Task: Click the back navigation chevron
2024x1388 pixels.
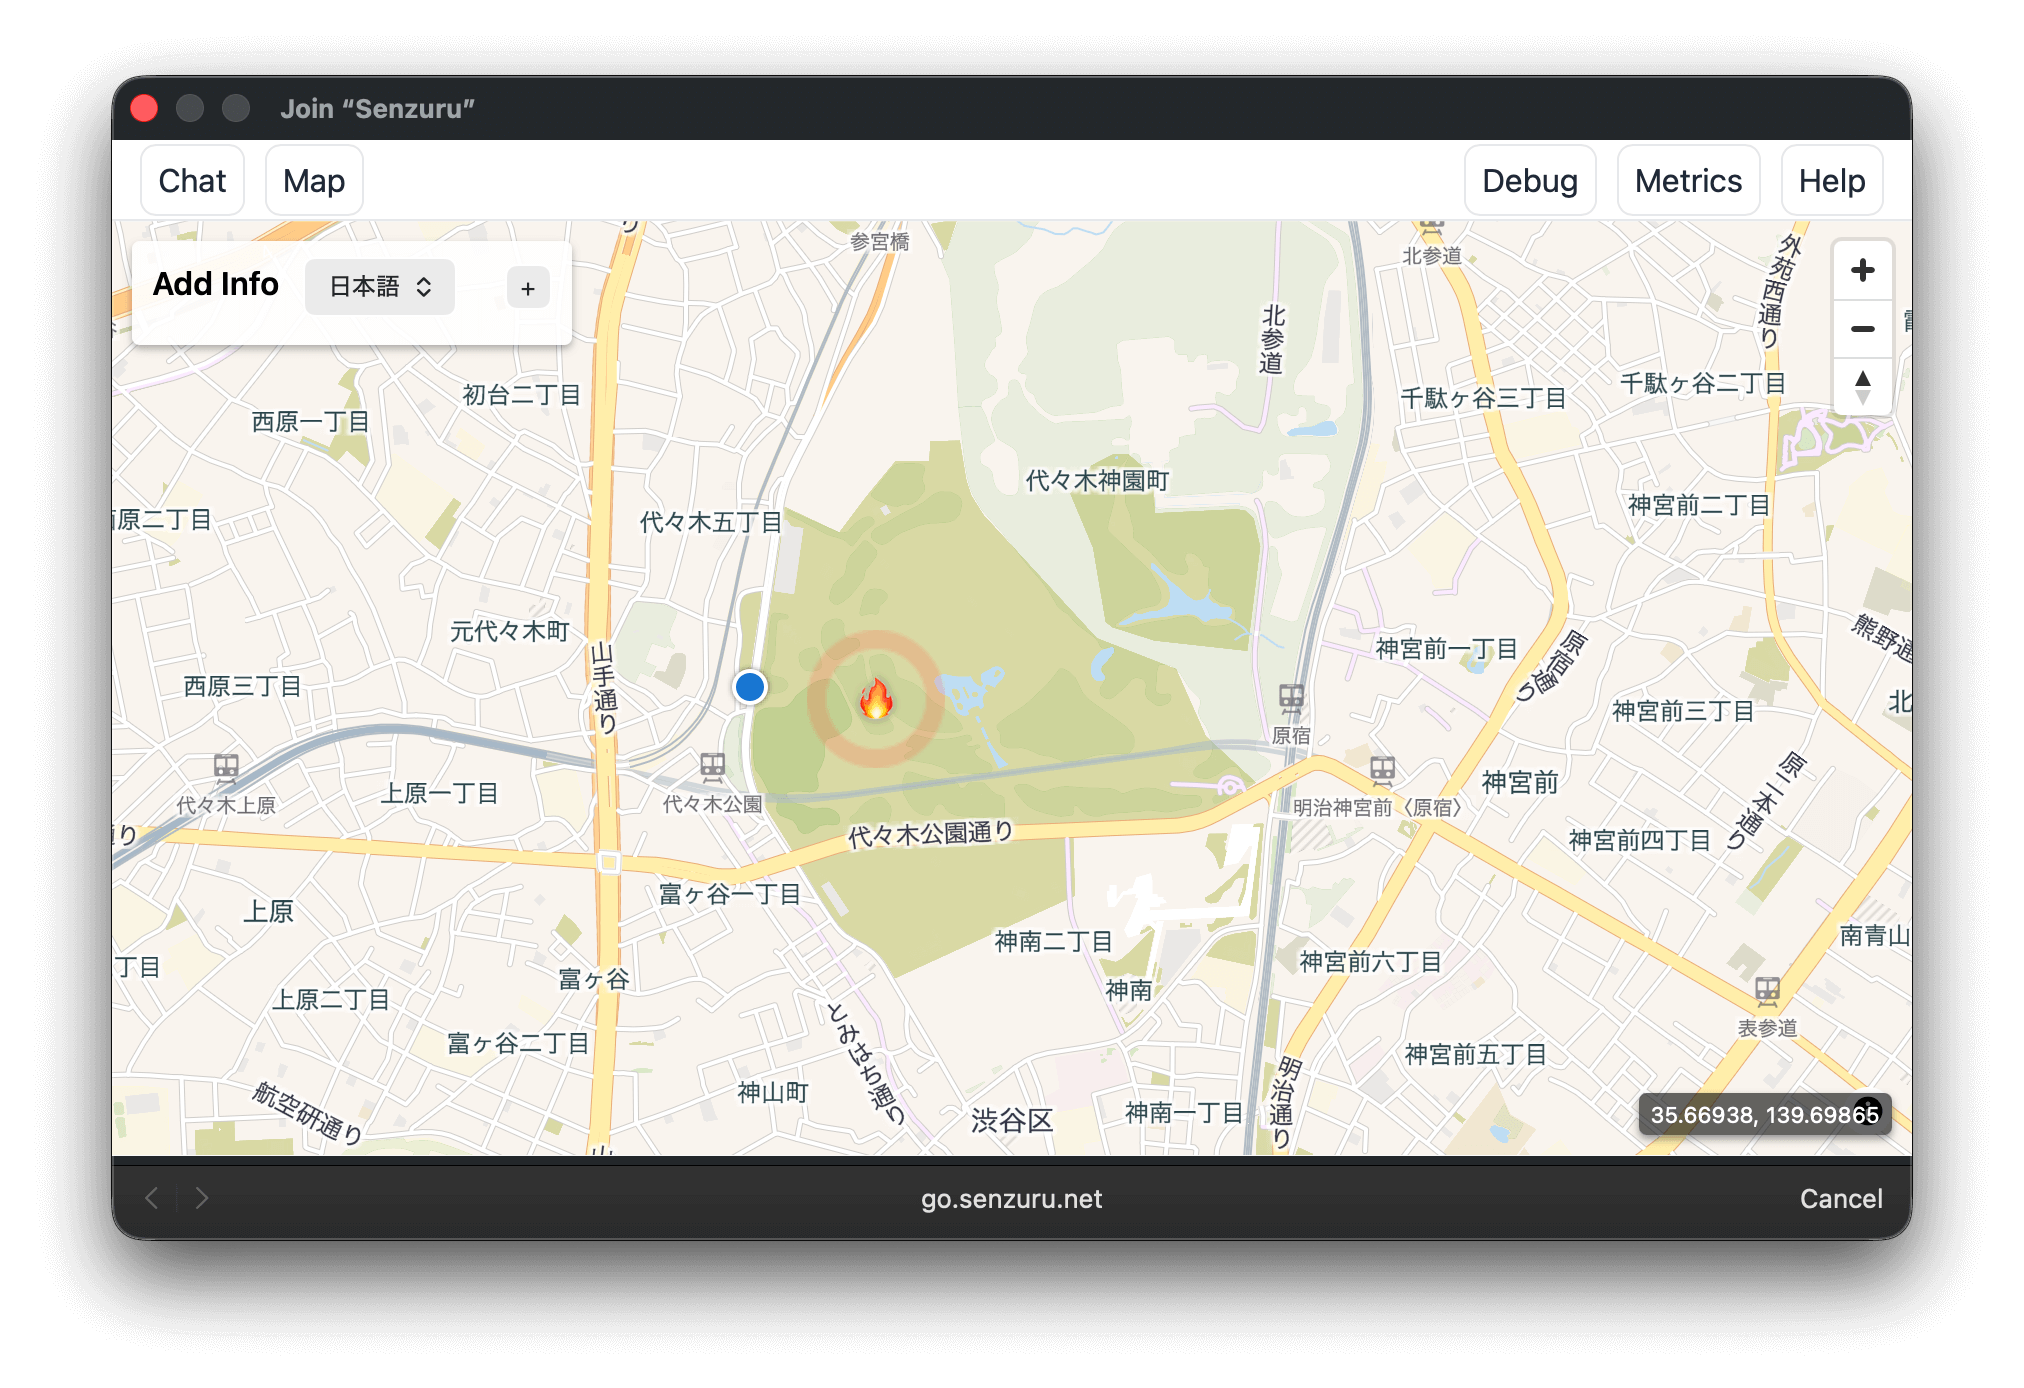Action: click(152, 1198)
